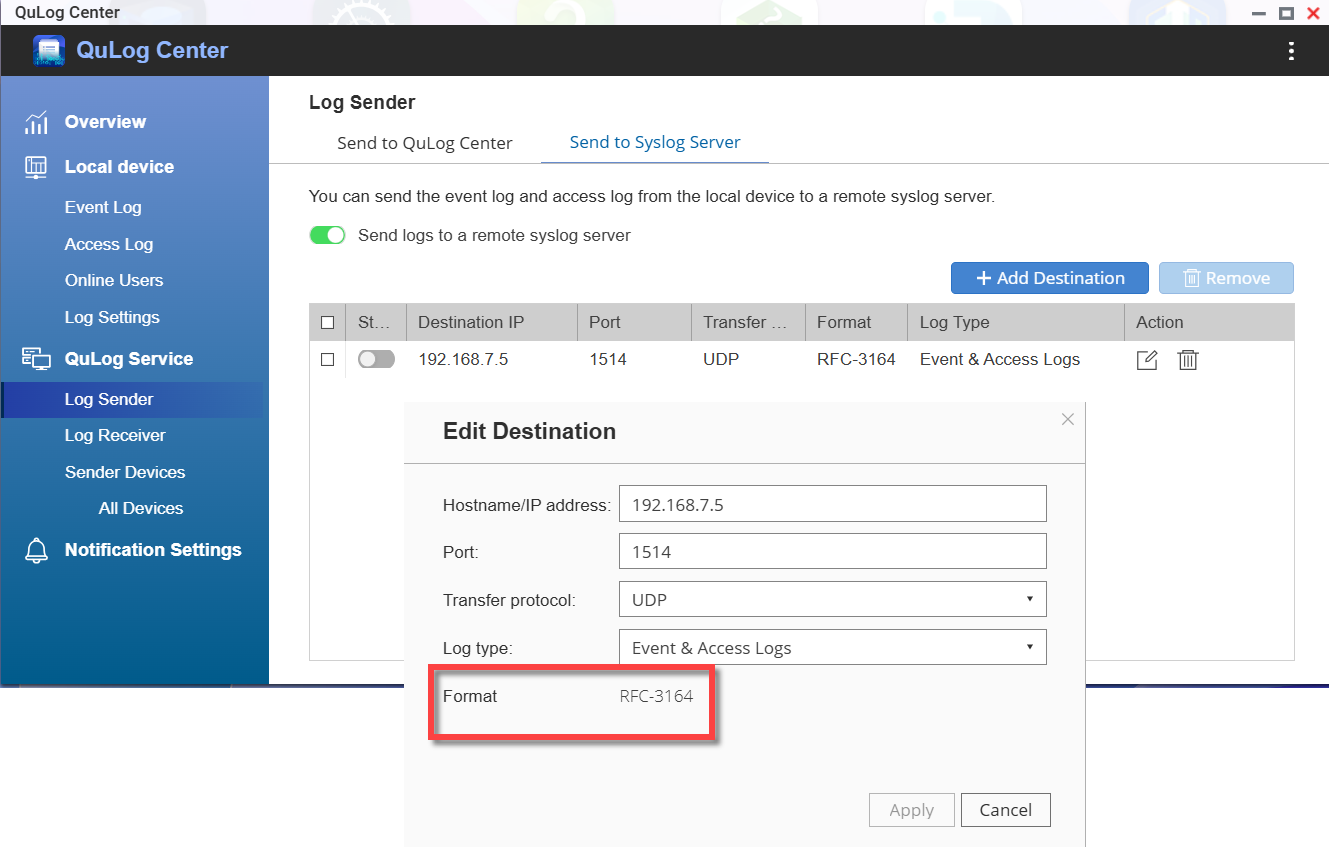Image resolution: width=1329 pixels, height=847 pixels.
Task: Click the trash icon for 192.168.7.5 row
Action: [x=1187, y=360]
